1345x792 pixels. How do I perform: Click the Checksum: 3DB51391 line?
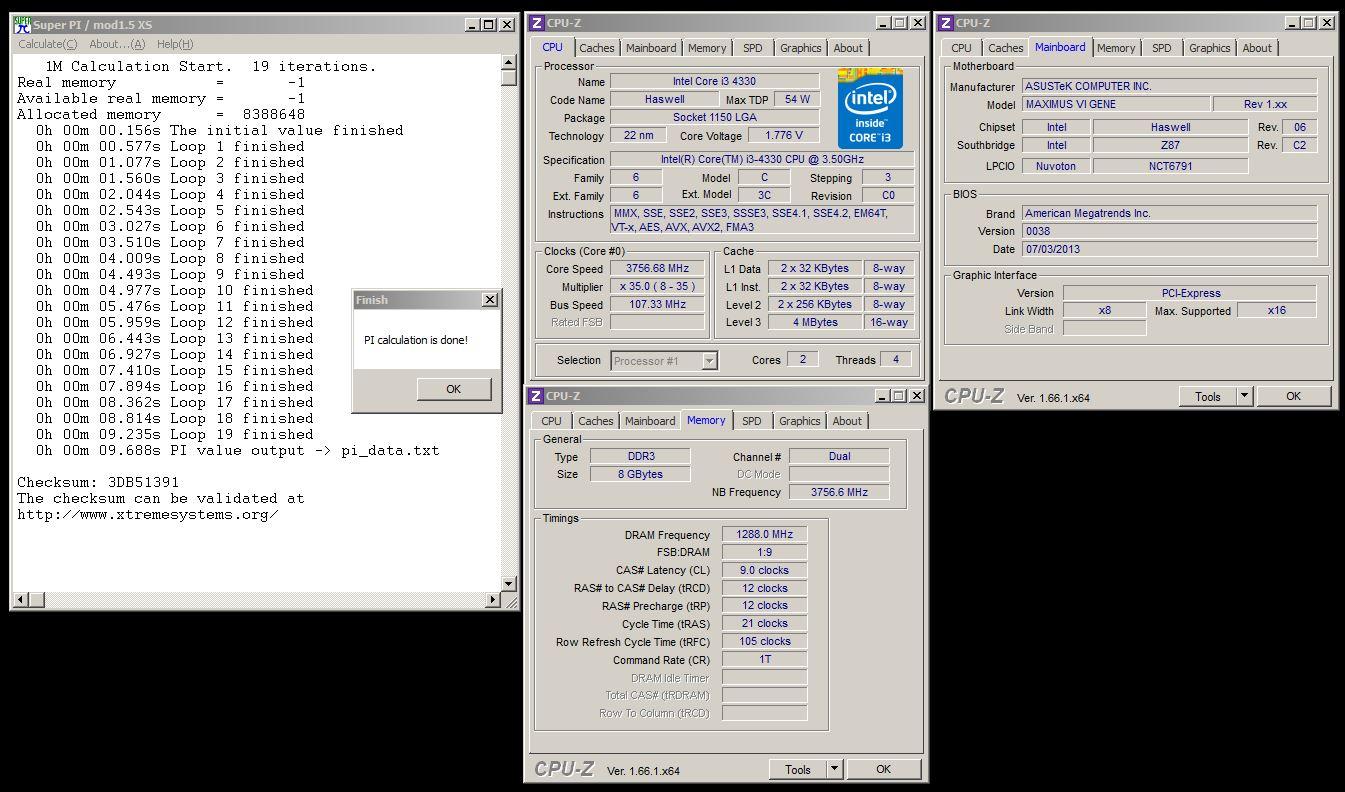tap(98, 482)
